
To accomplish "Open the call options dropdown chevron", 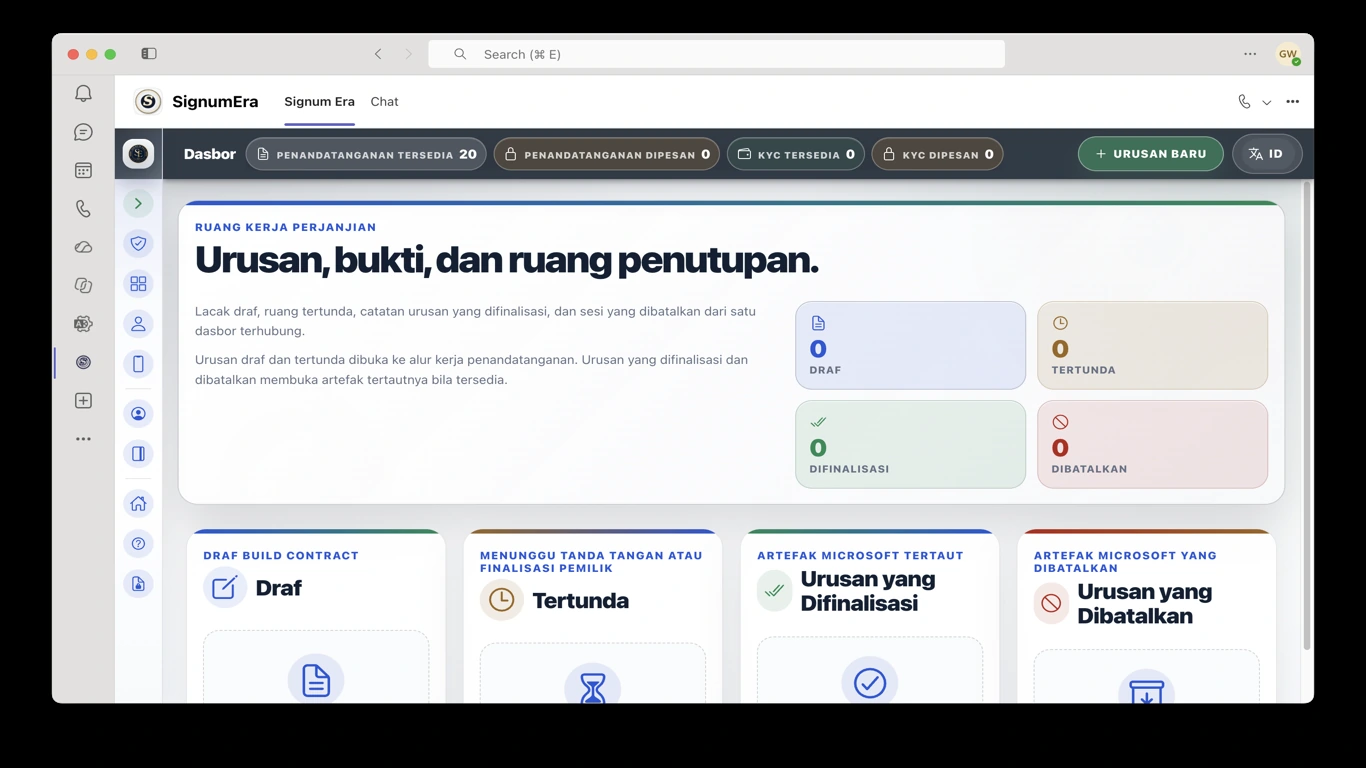I will coord(1266,102).
